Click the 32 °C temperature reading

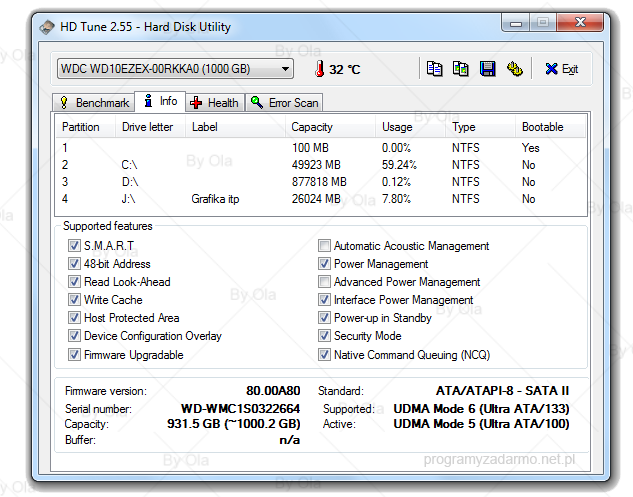pyautogui.click(x=344, y=69)
